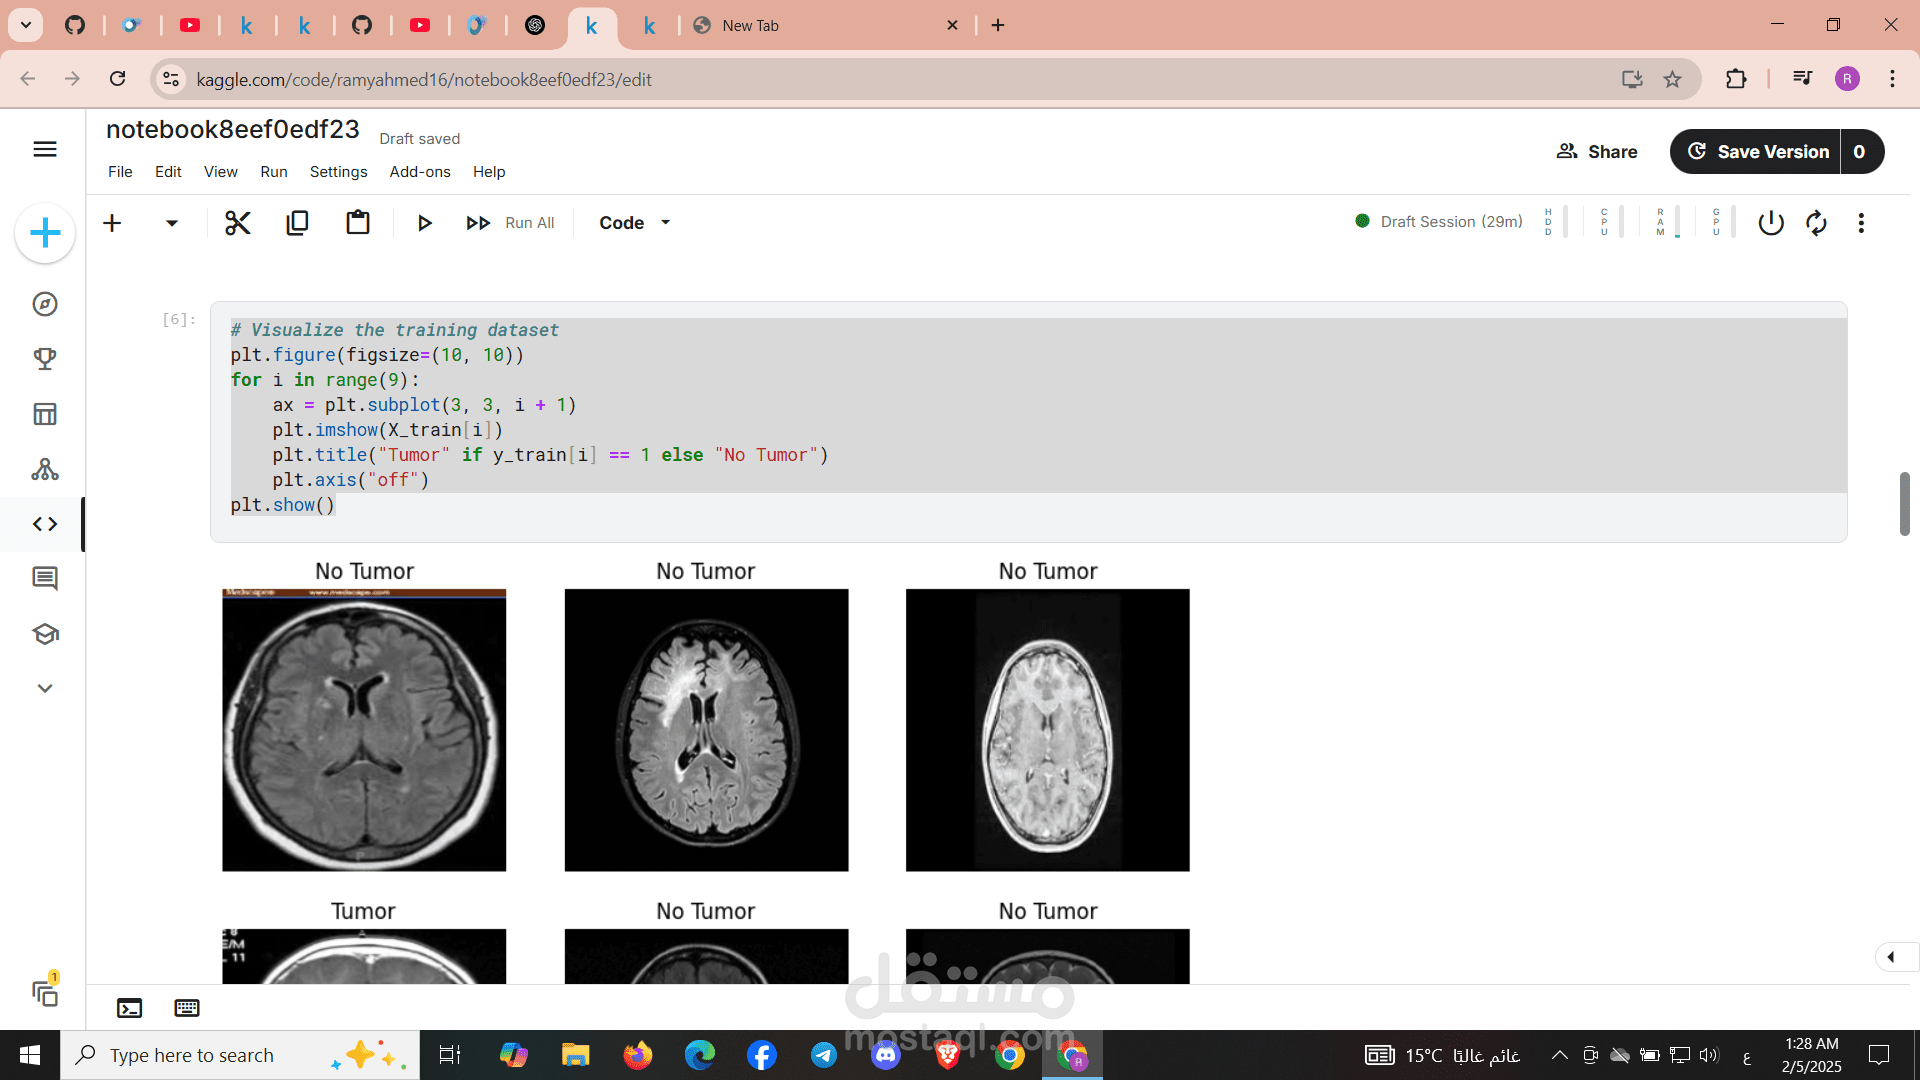1920x1080 pixels.
Task: View HDD usage indicator
Action: (x=1555, y=222)
